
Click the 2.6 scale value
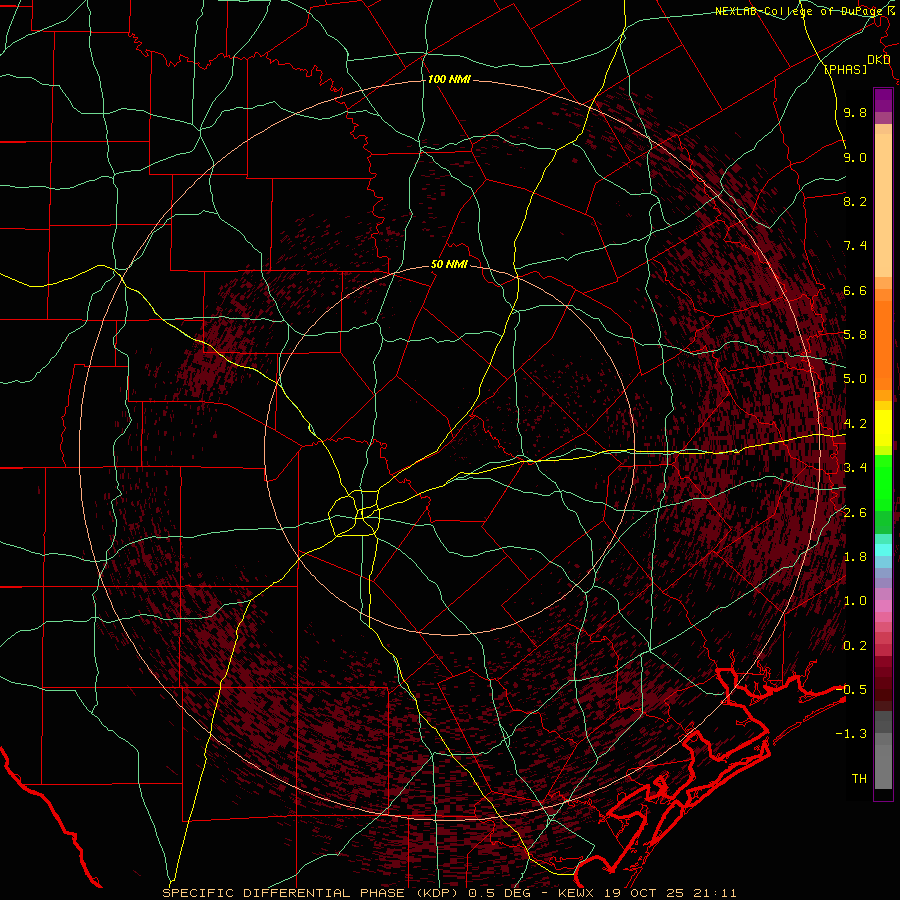coord(855,513)
